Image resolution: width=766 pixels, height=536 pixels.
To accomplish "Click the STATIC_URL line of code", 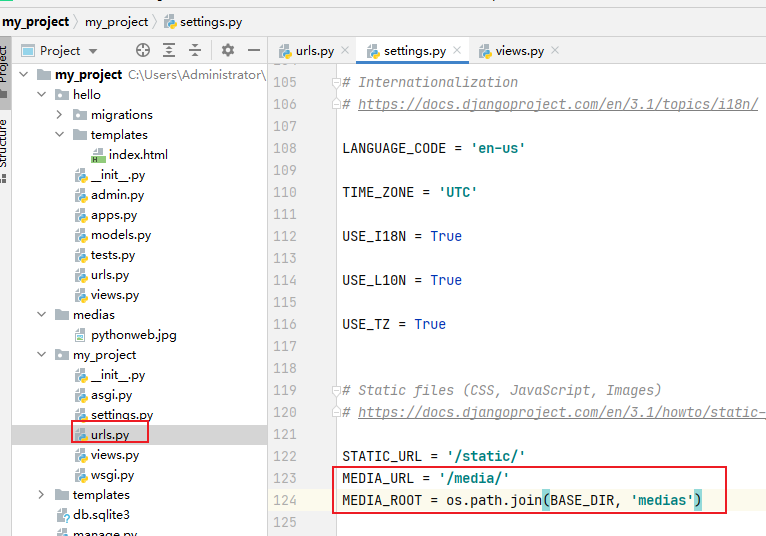I will [x=433, y=456].
